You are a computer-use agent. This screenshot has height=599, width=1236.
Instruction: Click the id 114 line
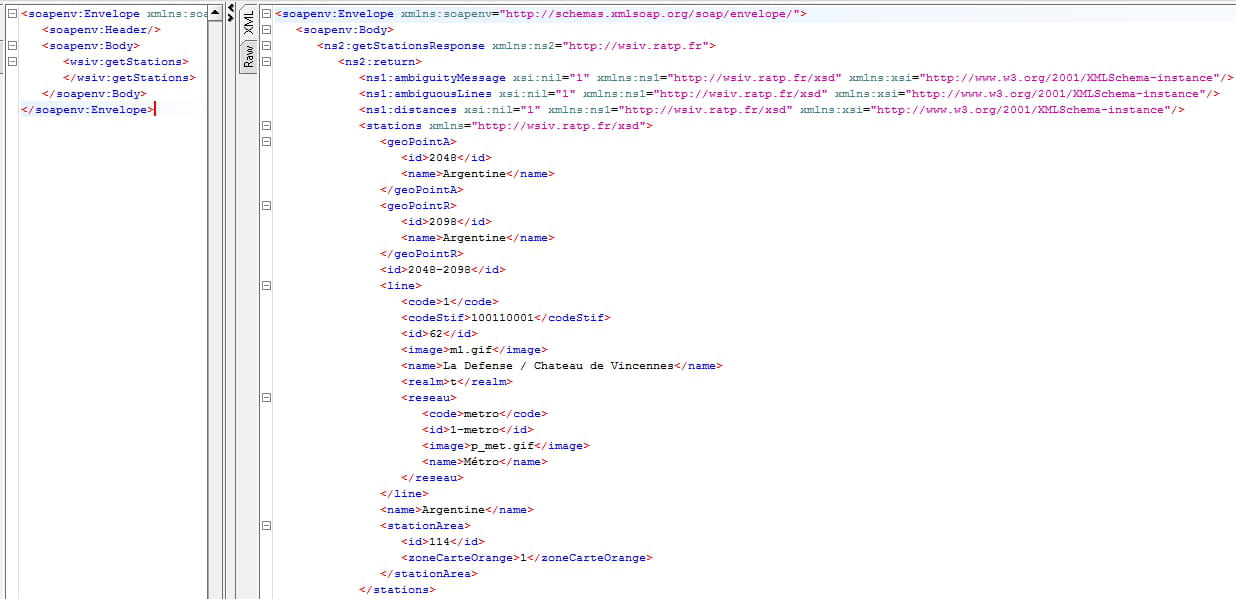pos(443,542)
